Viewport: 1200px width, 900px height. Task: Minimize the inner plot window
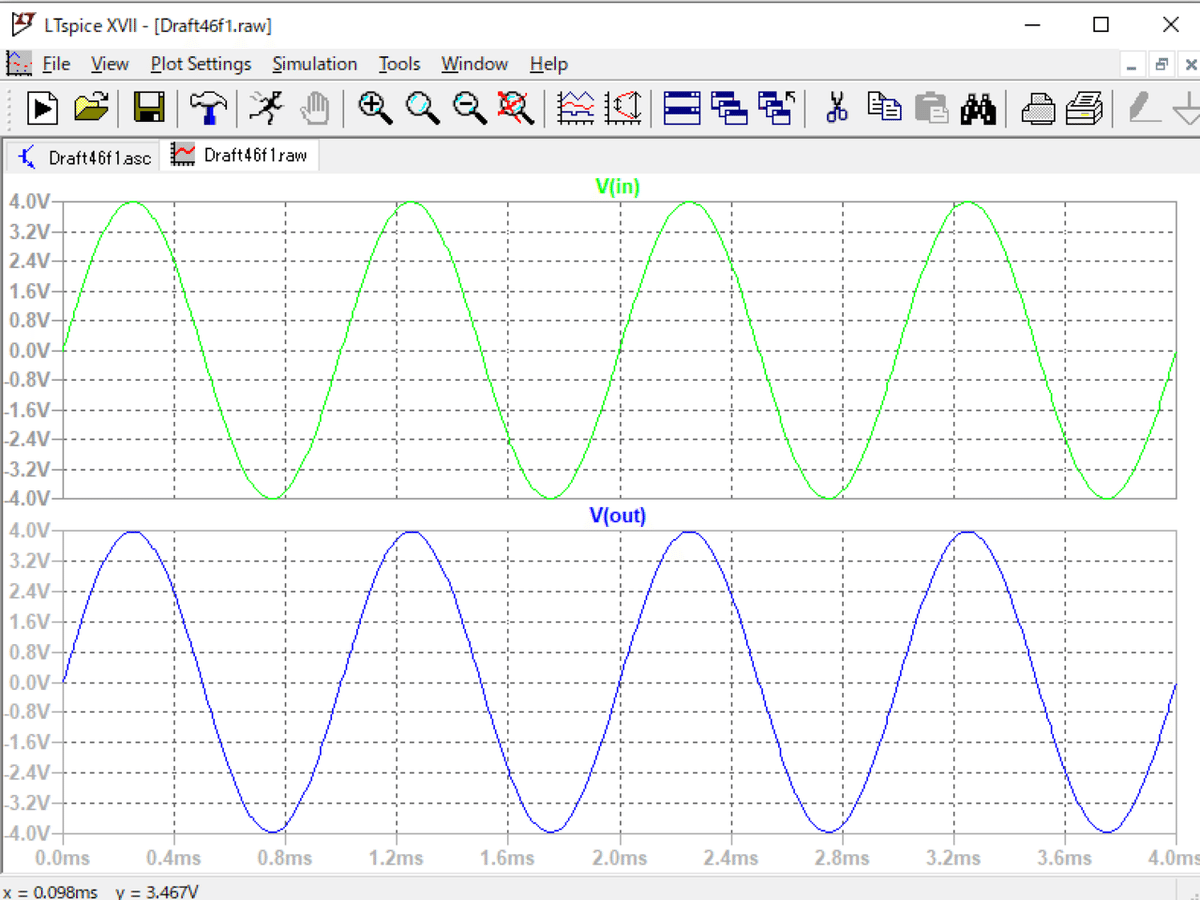[x=1132, y=65]
